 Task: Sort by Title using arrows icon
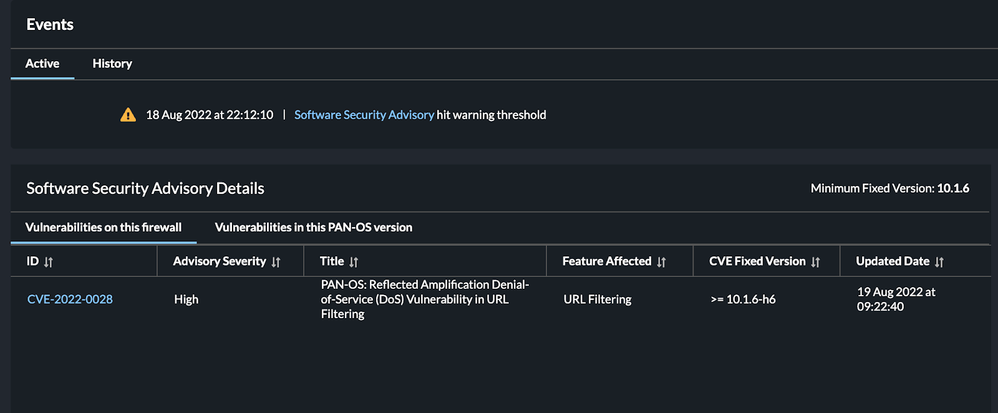point(353,262)
